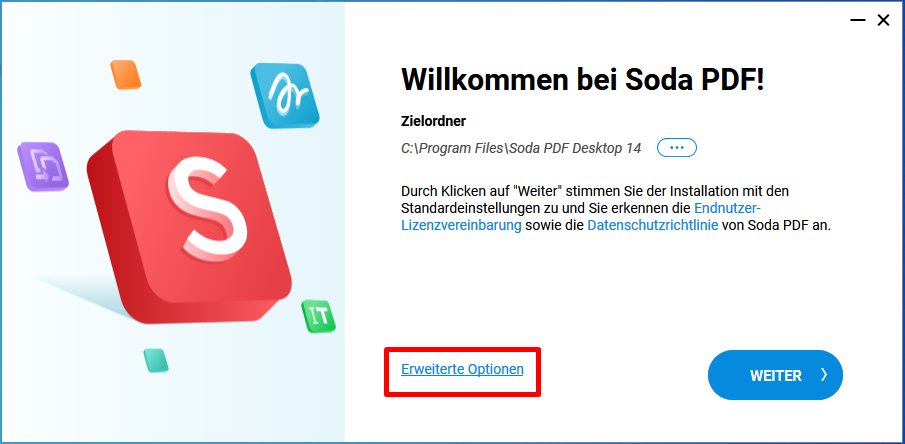This screenshot has width=905, height=444.
Task: Open folder browser with three-dots button
Action: pos(677,148)
